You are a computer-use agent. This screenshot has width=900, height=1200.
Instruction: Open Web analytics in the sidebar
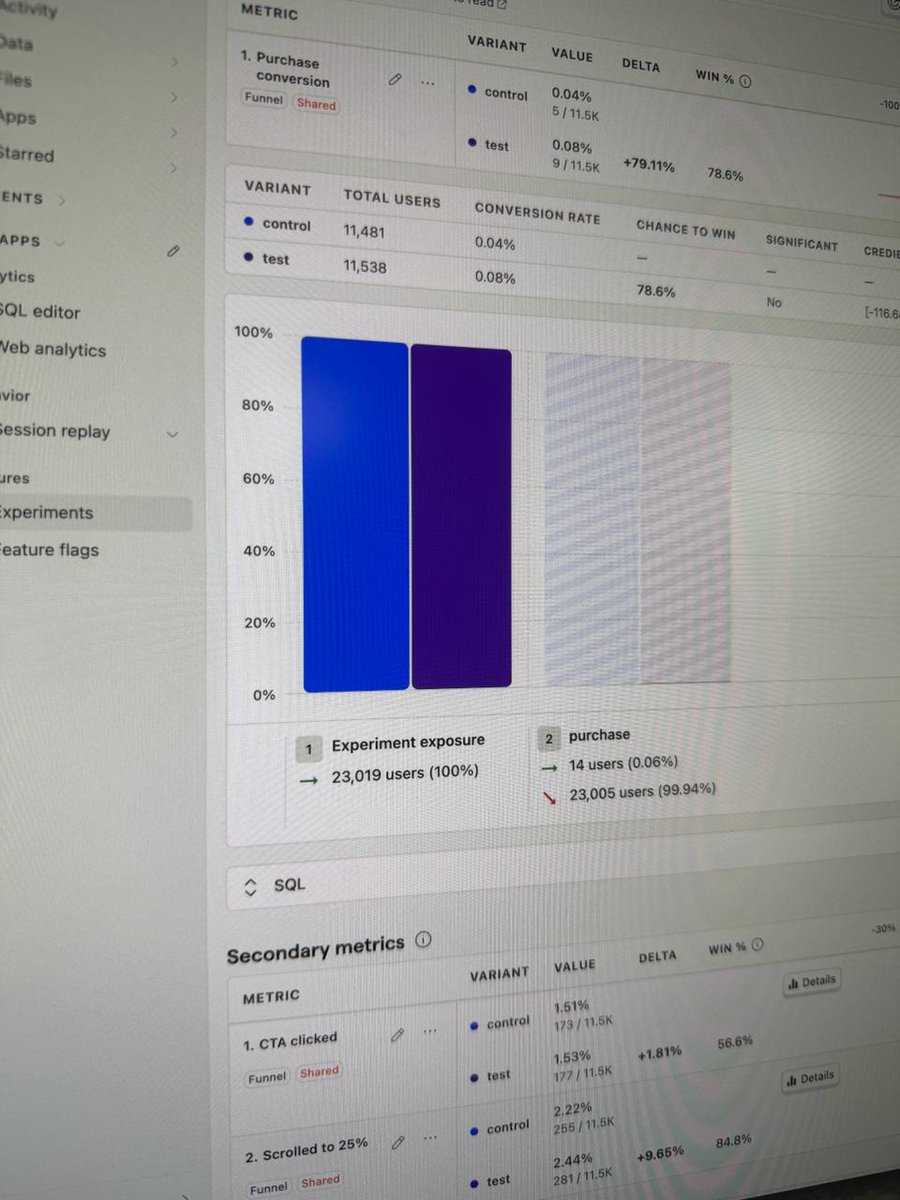click(x=53, y=350)
